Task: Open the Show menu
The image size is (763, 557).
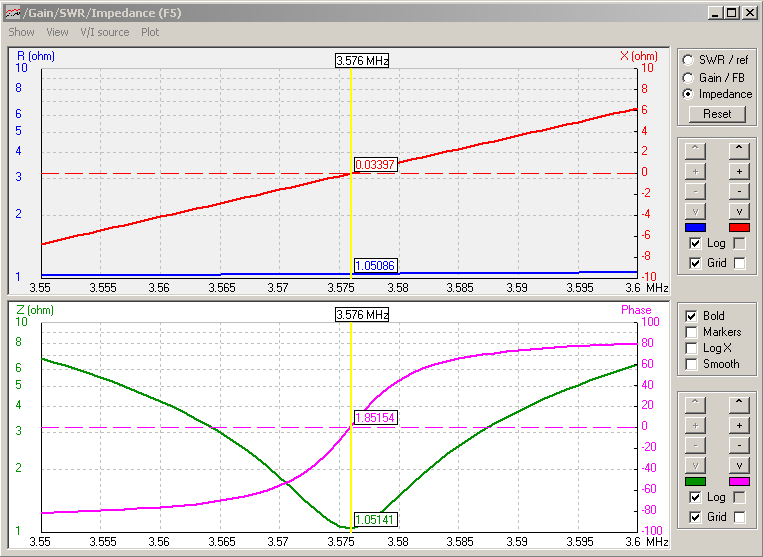Action: pos(21,32)
